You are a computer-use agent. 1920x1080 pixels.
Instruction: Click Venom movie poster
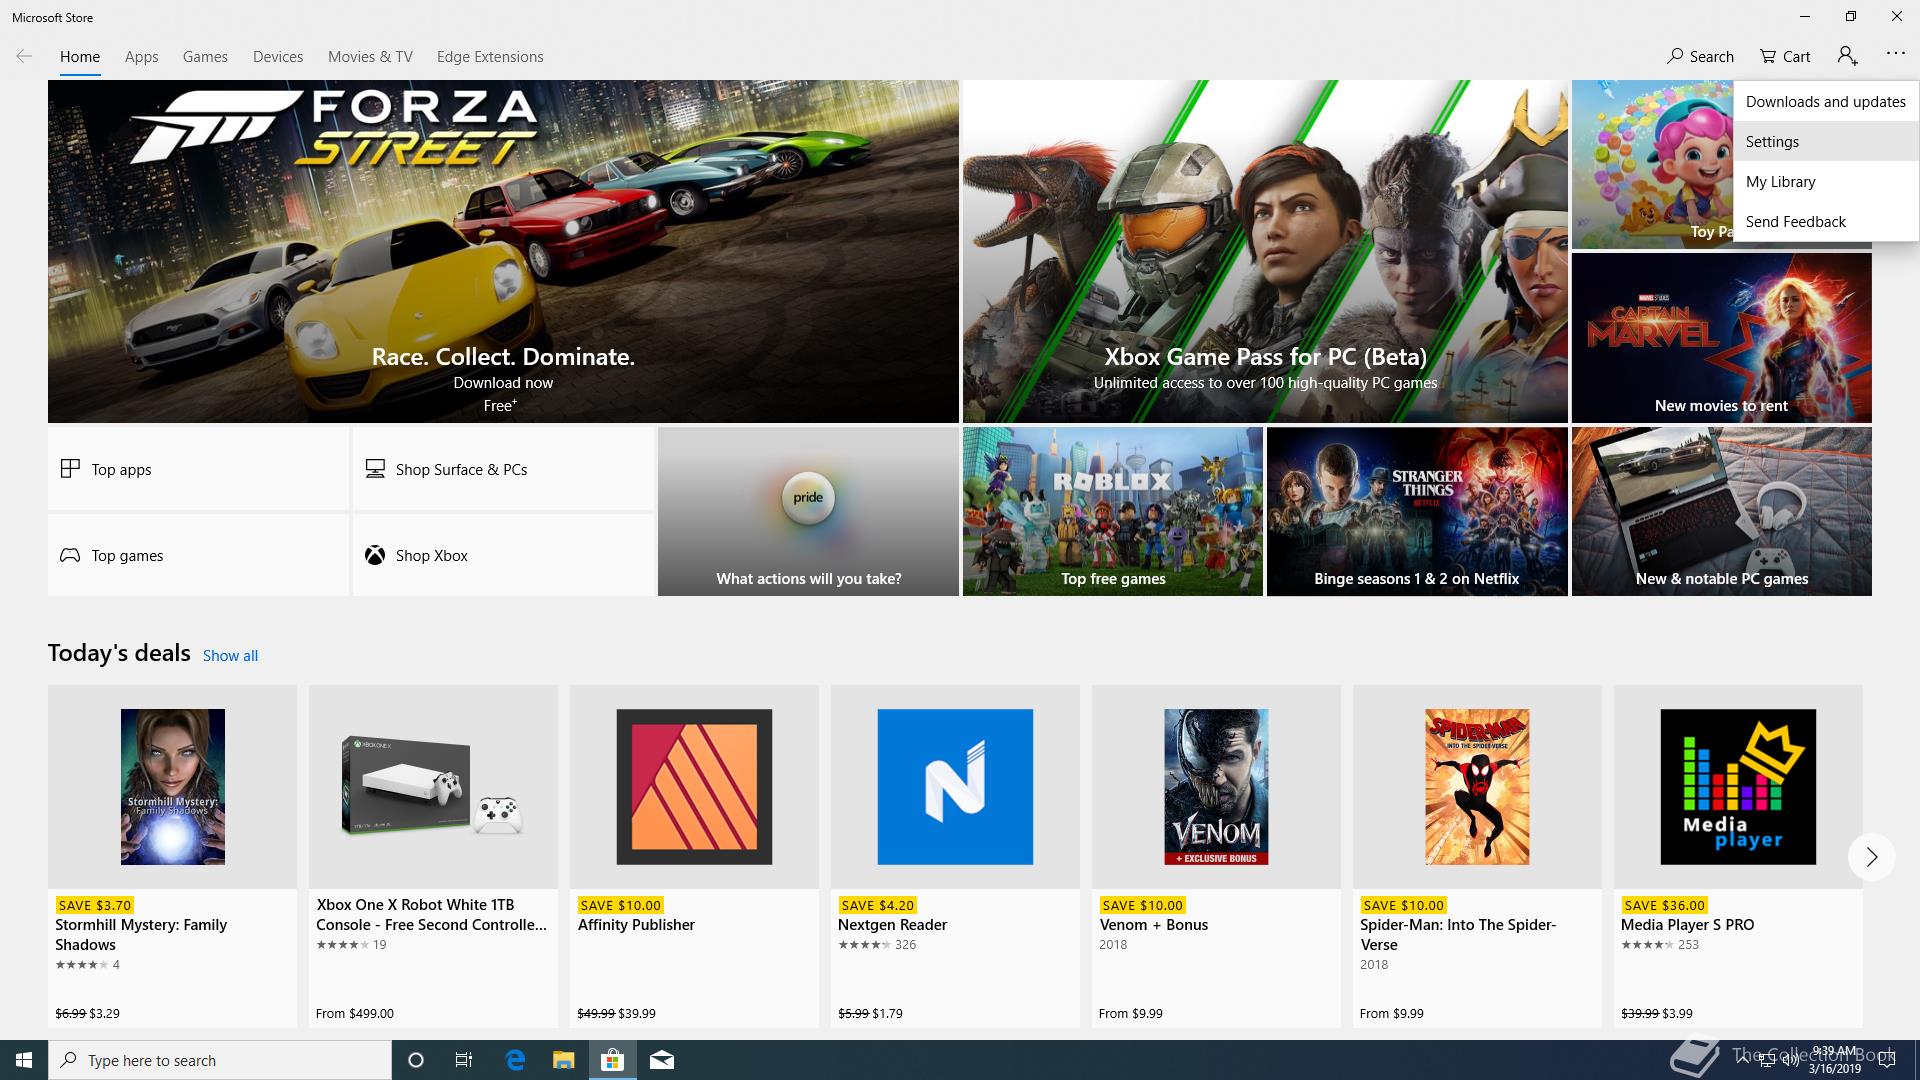(x=1216, y=787)
